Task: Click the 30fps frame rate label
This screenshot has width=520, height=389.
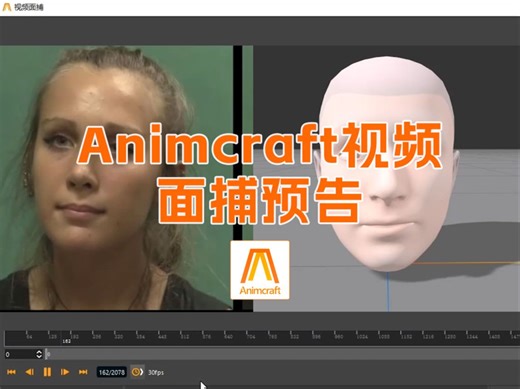Action: [x=156, y=372]
